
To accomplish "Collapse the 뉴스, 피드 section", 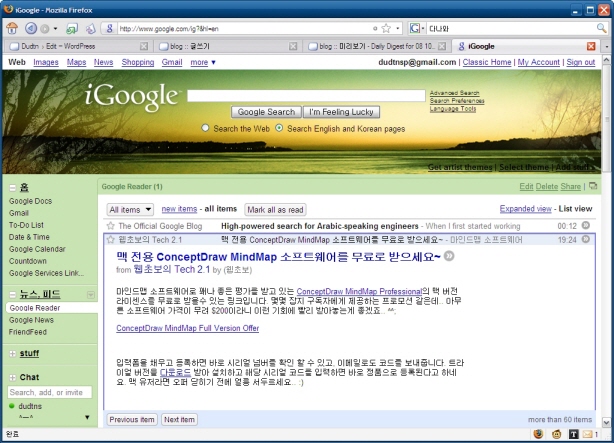I will pyautogui.click(x=13, y=295).
